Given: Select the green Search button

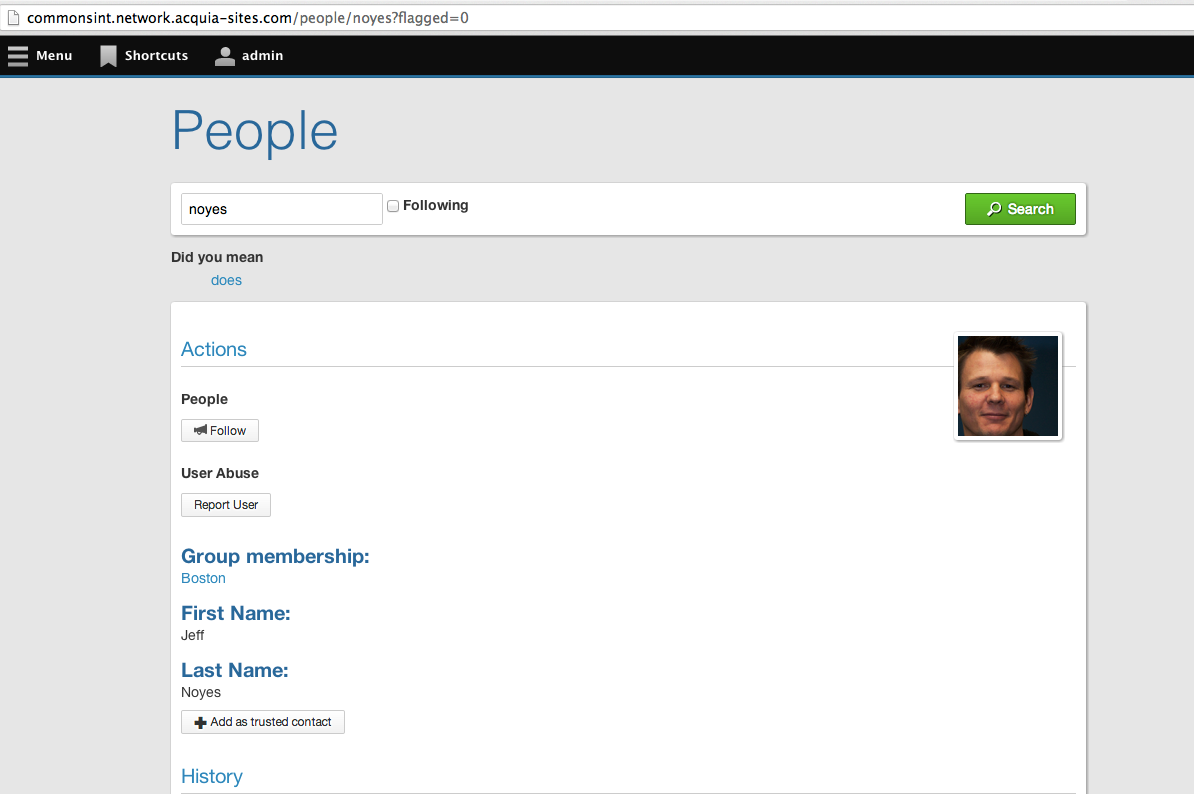Looking at the screenshot, I should click(1020, 209).
